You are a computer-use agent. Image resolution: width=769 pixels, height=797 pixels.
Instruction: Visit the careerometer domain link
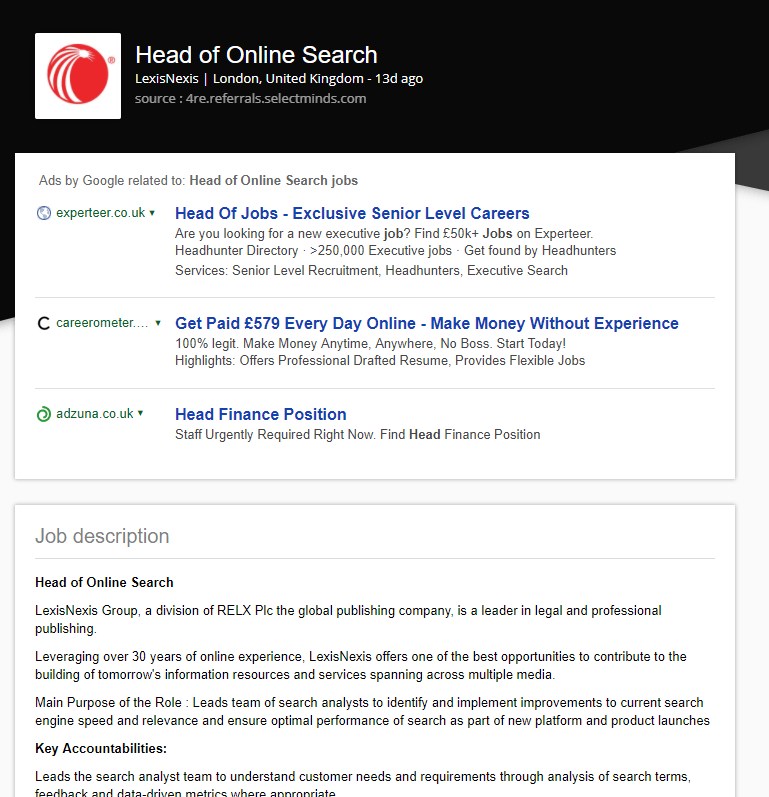tap(102, 323)
